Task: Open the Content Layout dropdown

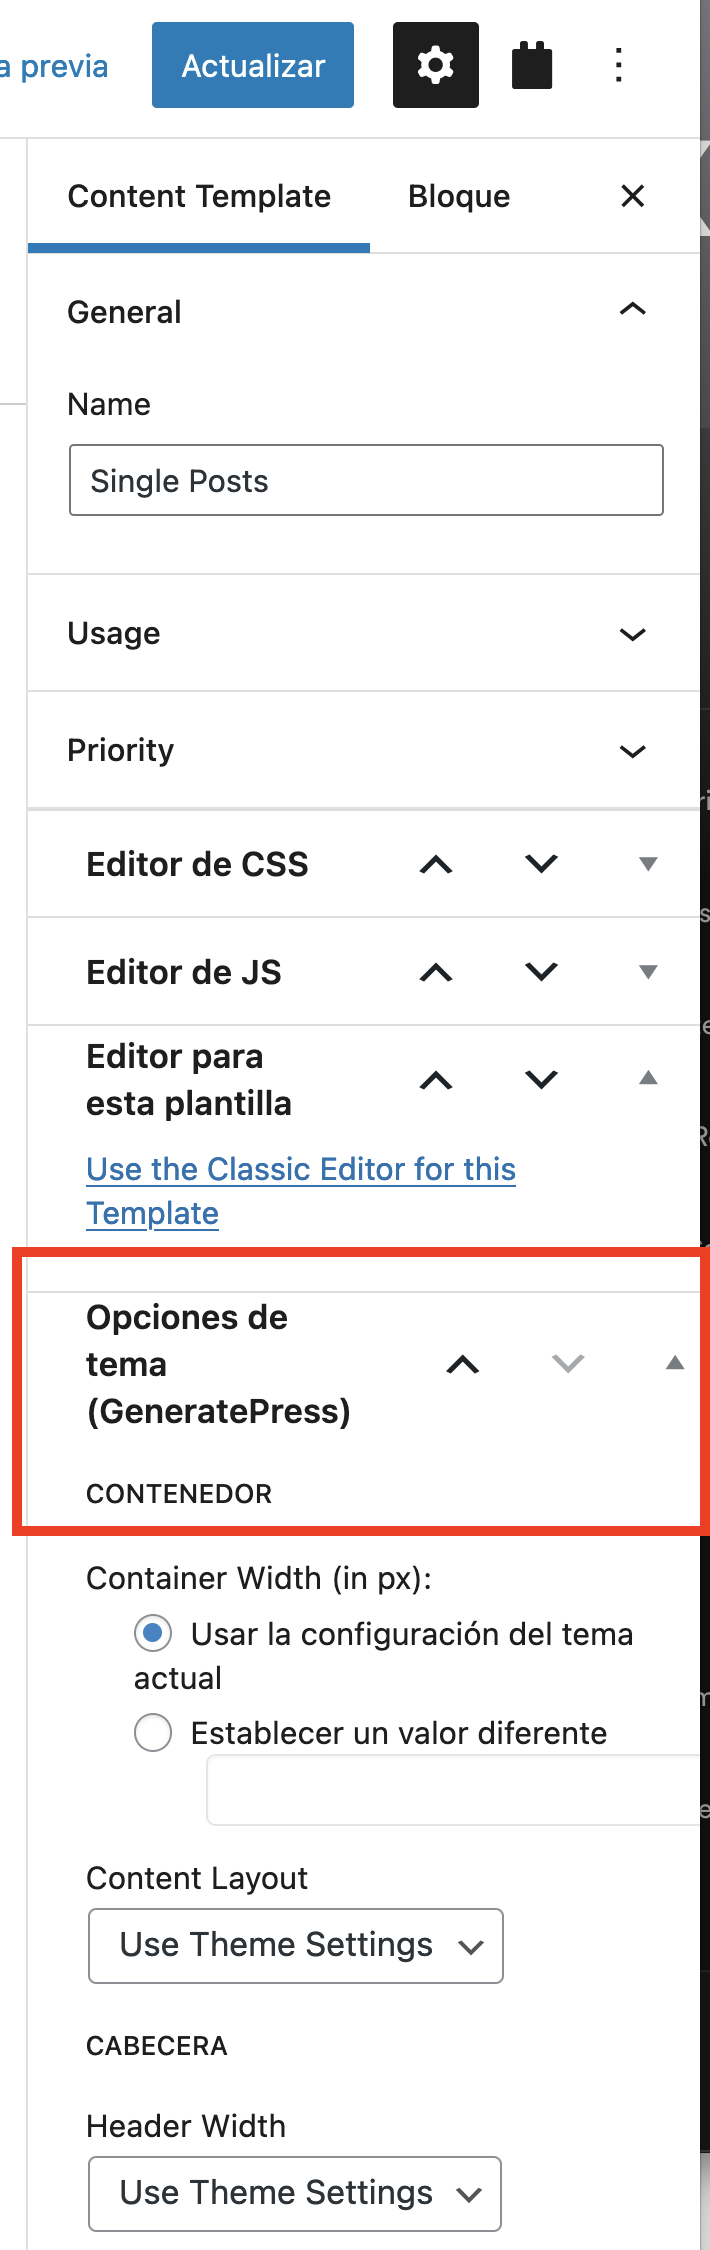Action: (x=296, y=1945)
